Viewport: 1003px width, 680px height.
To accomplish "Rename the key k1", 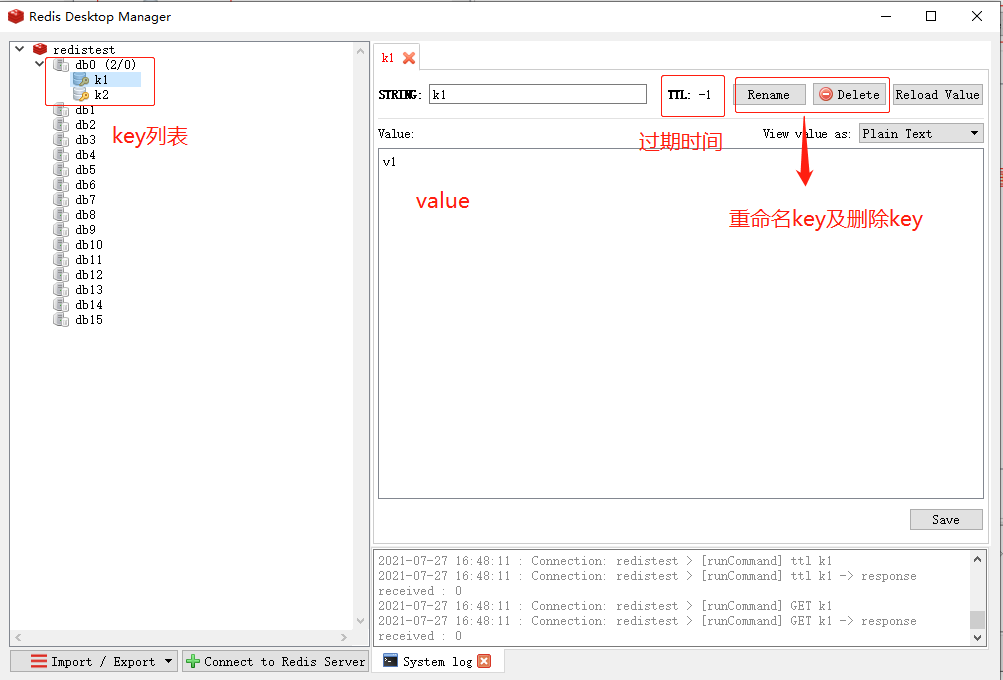I will pos(769,95).
